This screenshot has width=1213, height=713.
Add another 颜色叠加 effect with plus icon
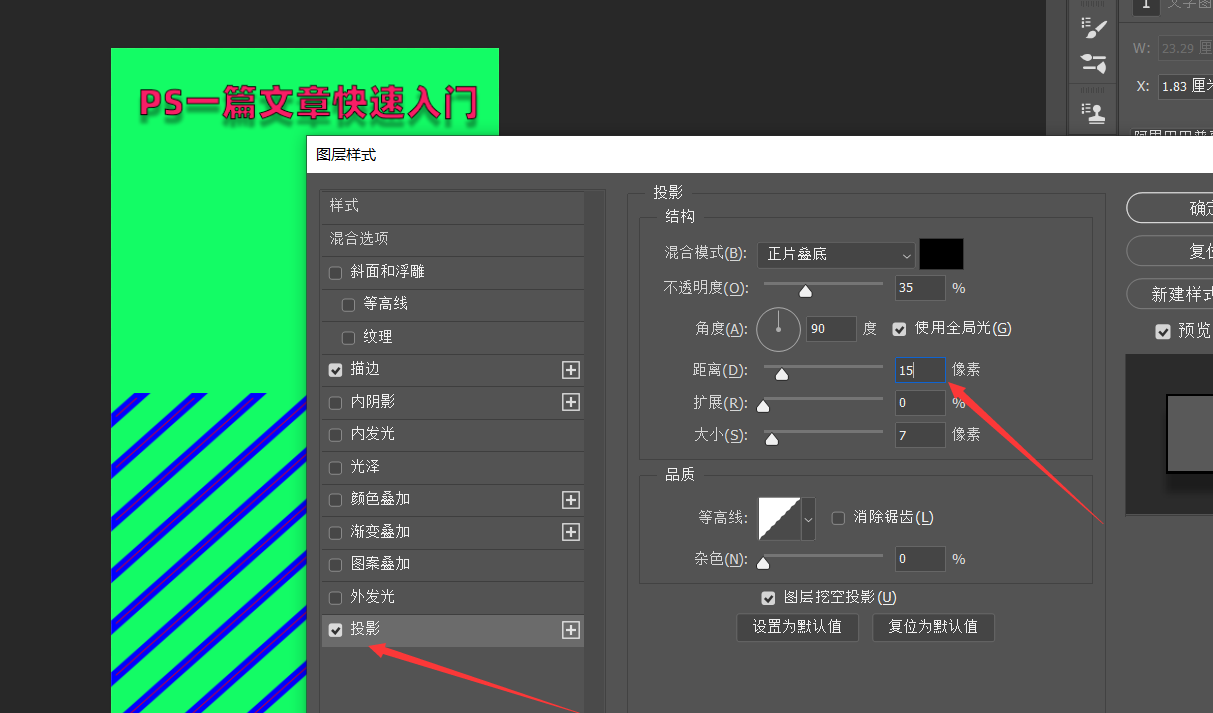[x=571, y=500]
